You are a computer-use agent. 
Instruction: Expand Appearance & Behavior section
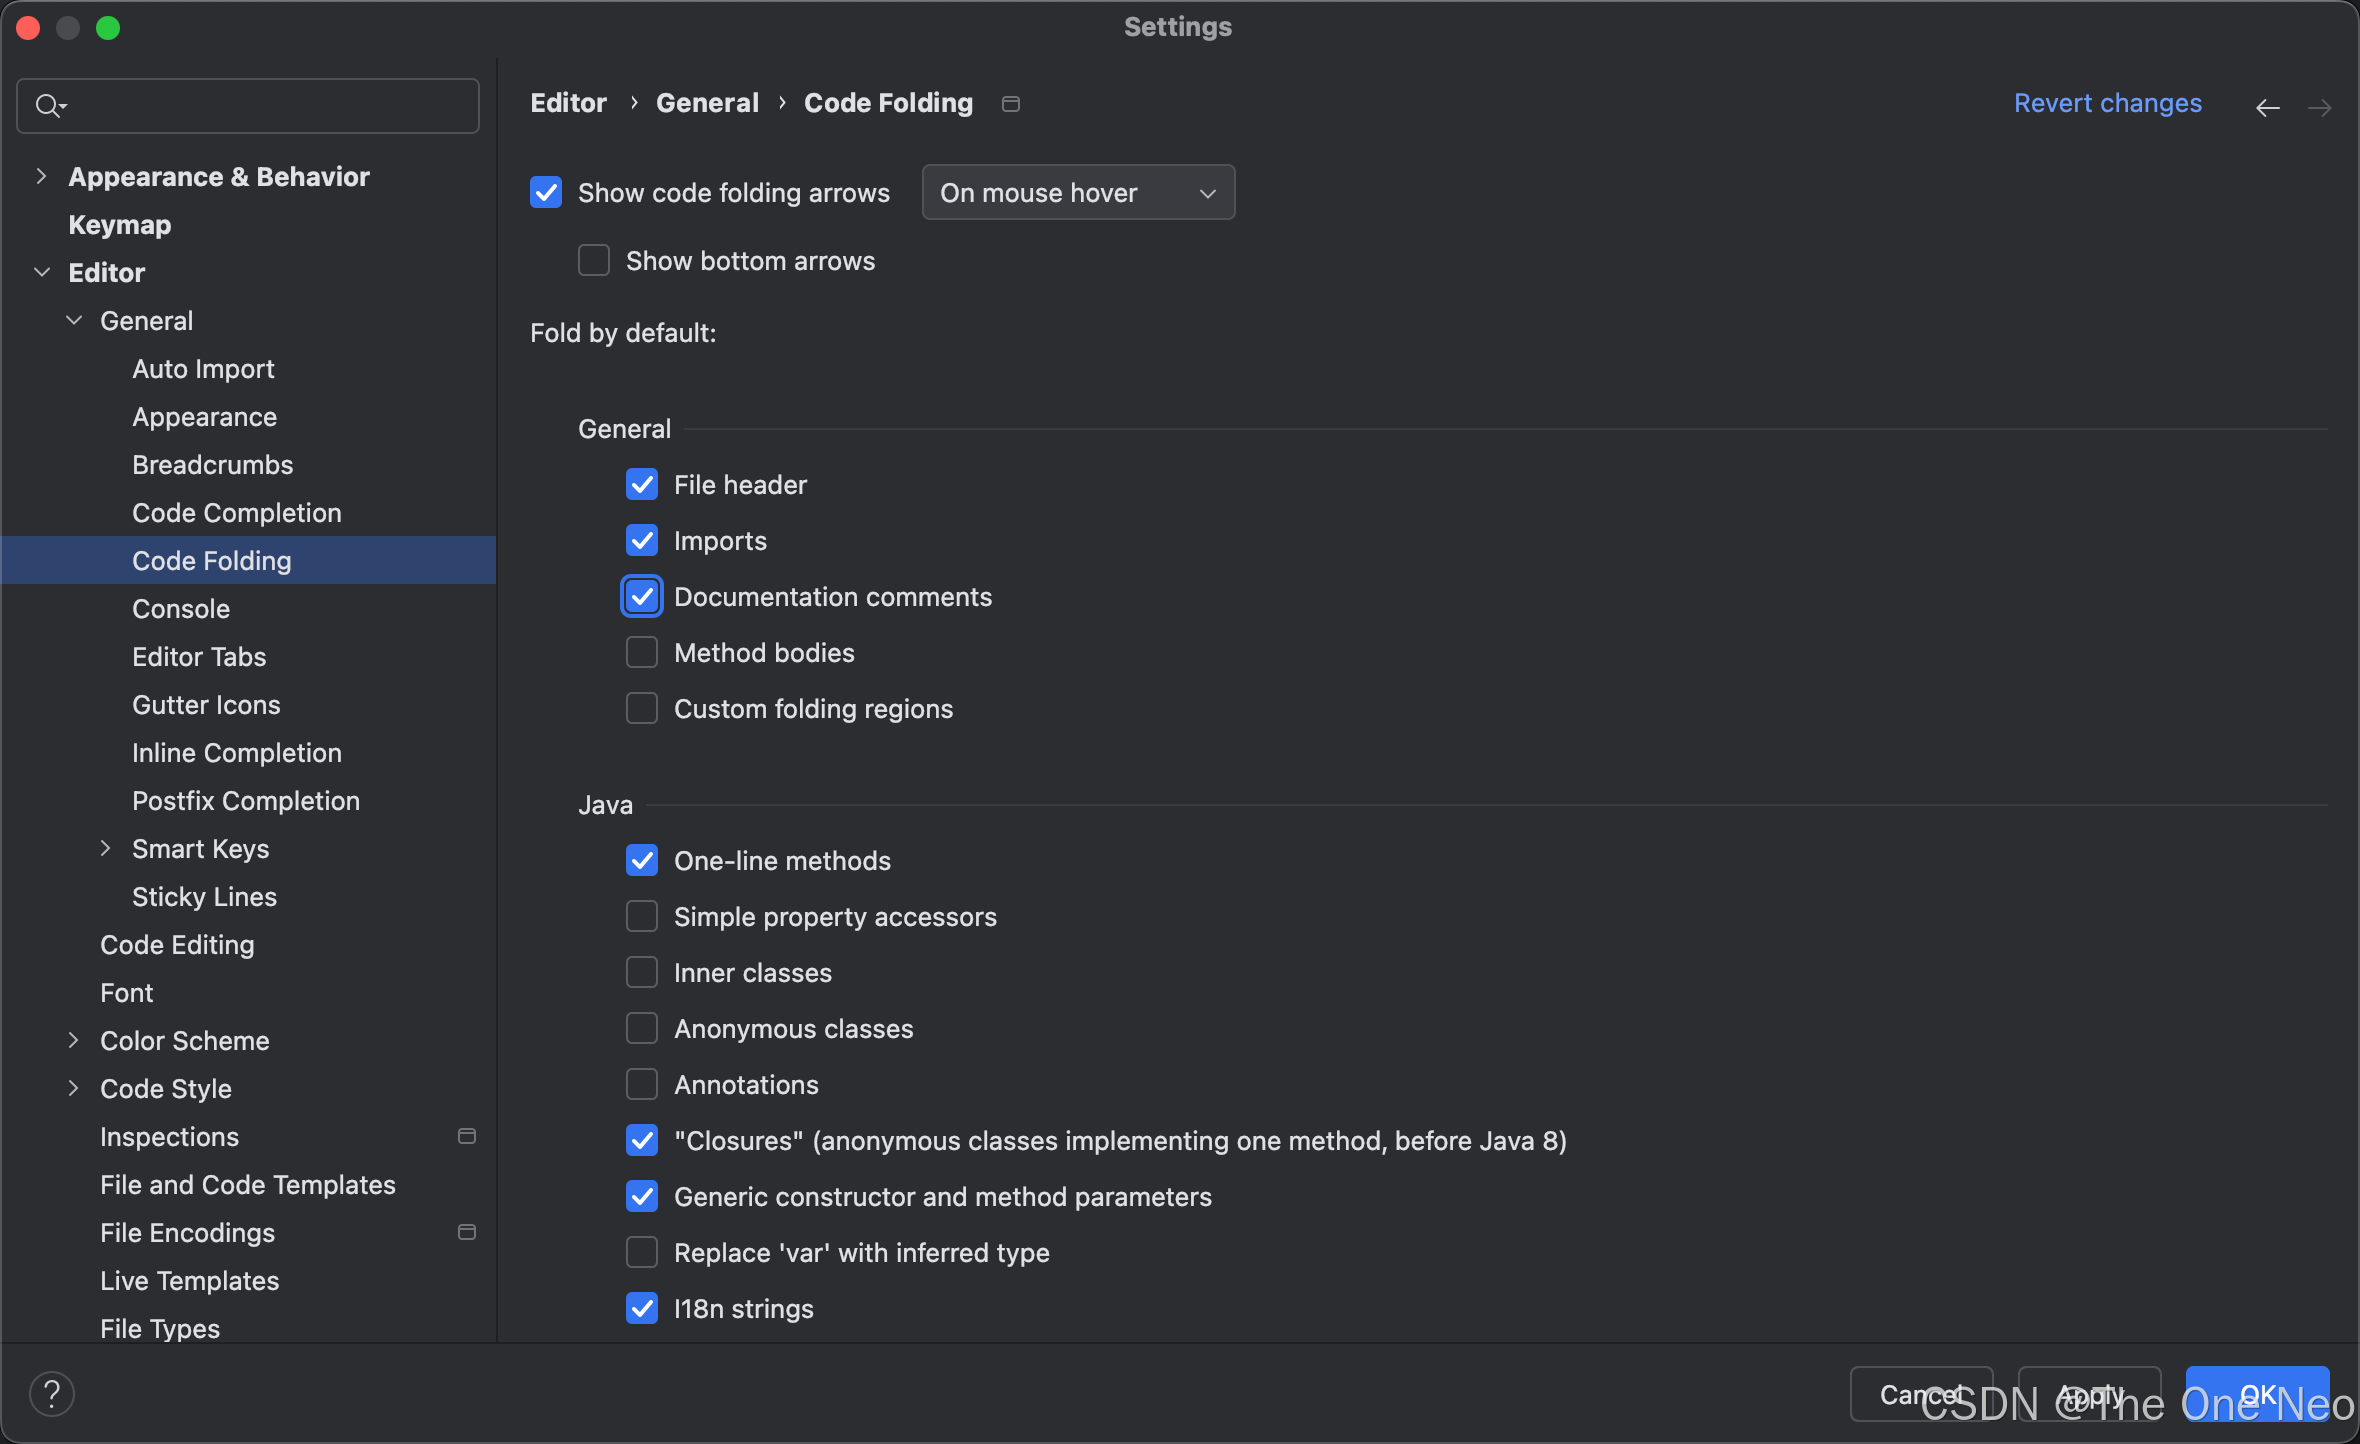41,176
